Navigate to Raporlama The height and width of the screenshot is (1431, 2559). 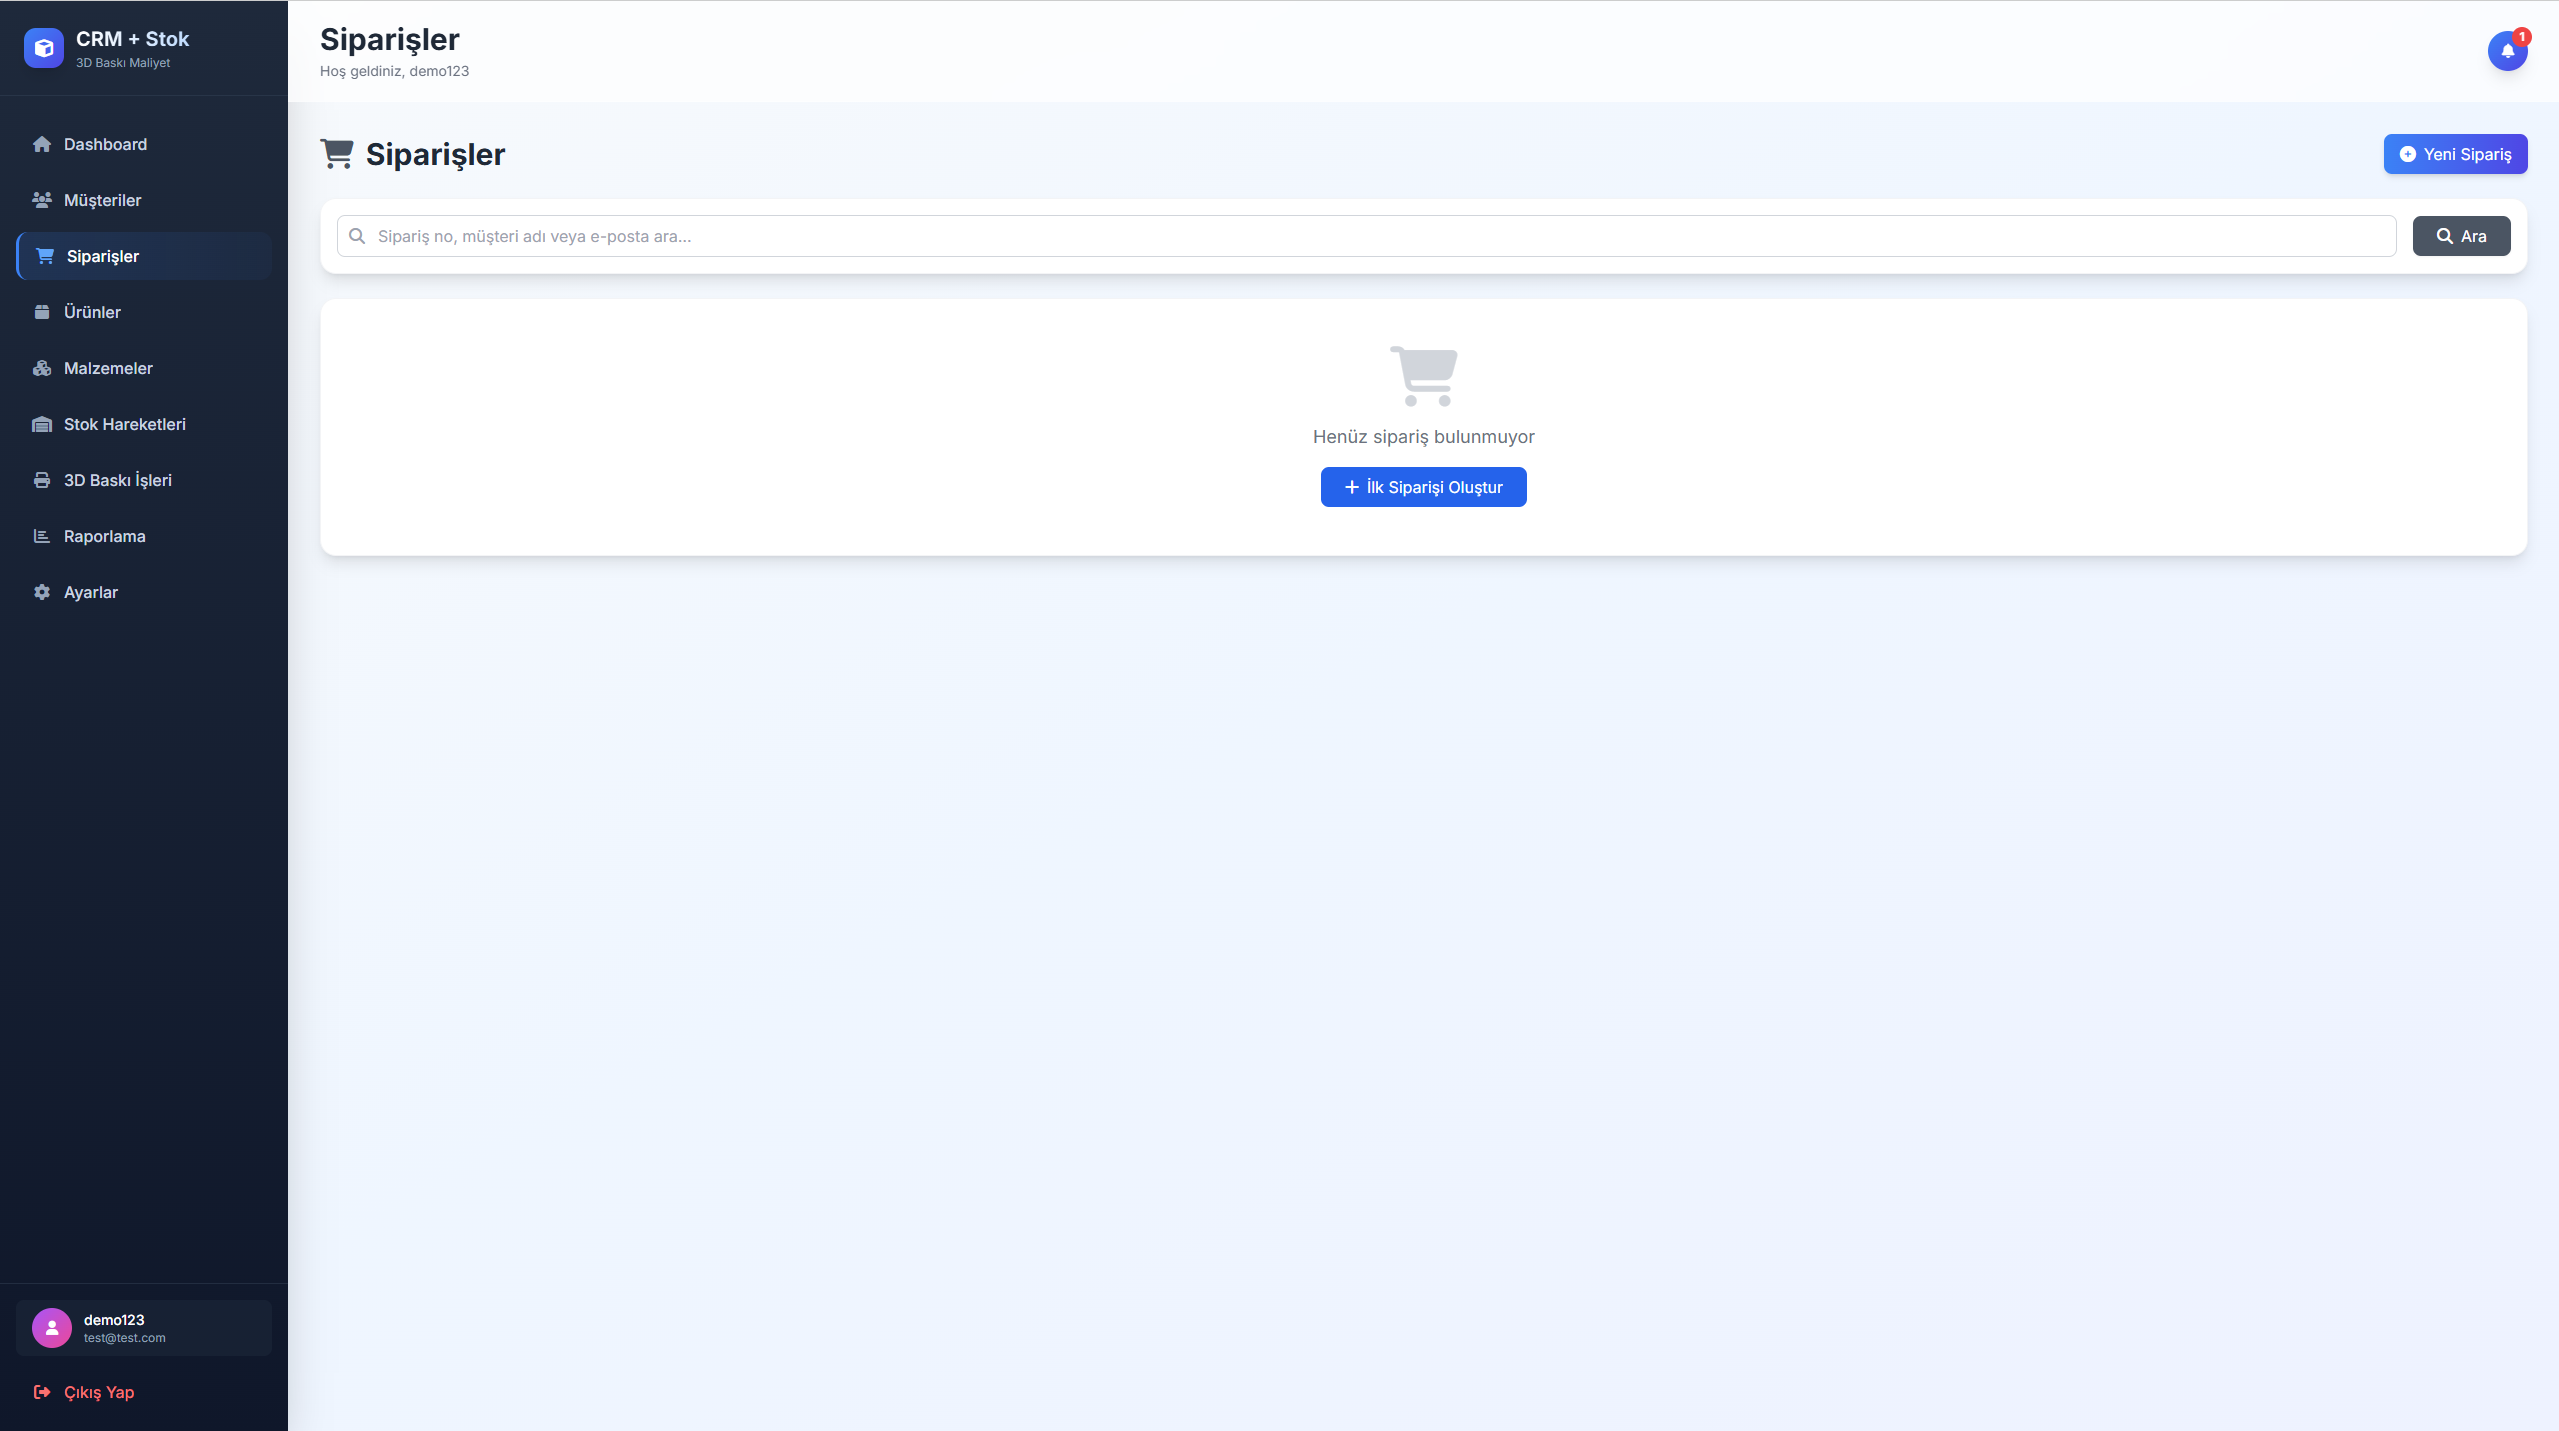(104, 536)
